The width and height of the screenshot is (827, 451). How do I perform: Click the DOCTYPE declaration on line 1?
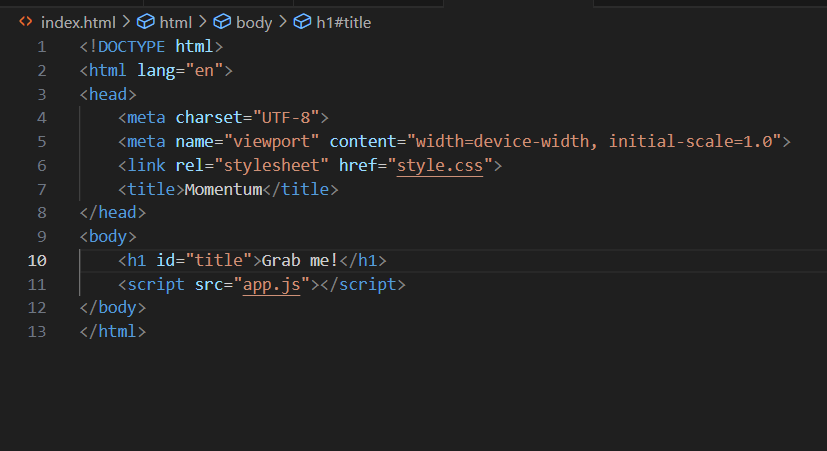(151, 47)
